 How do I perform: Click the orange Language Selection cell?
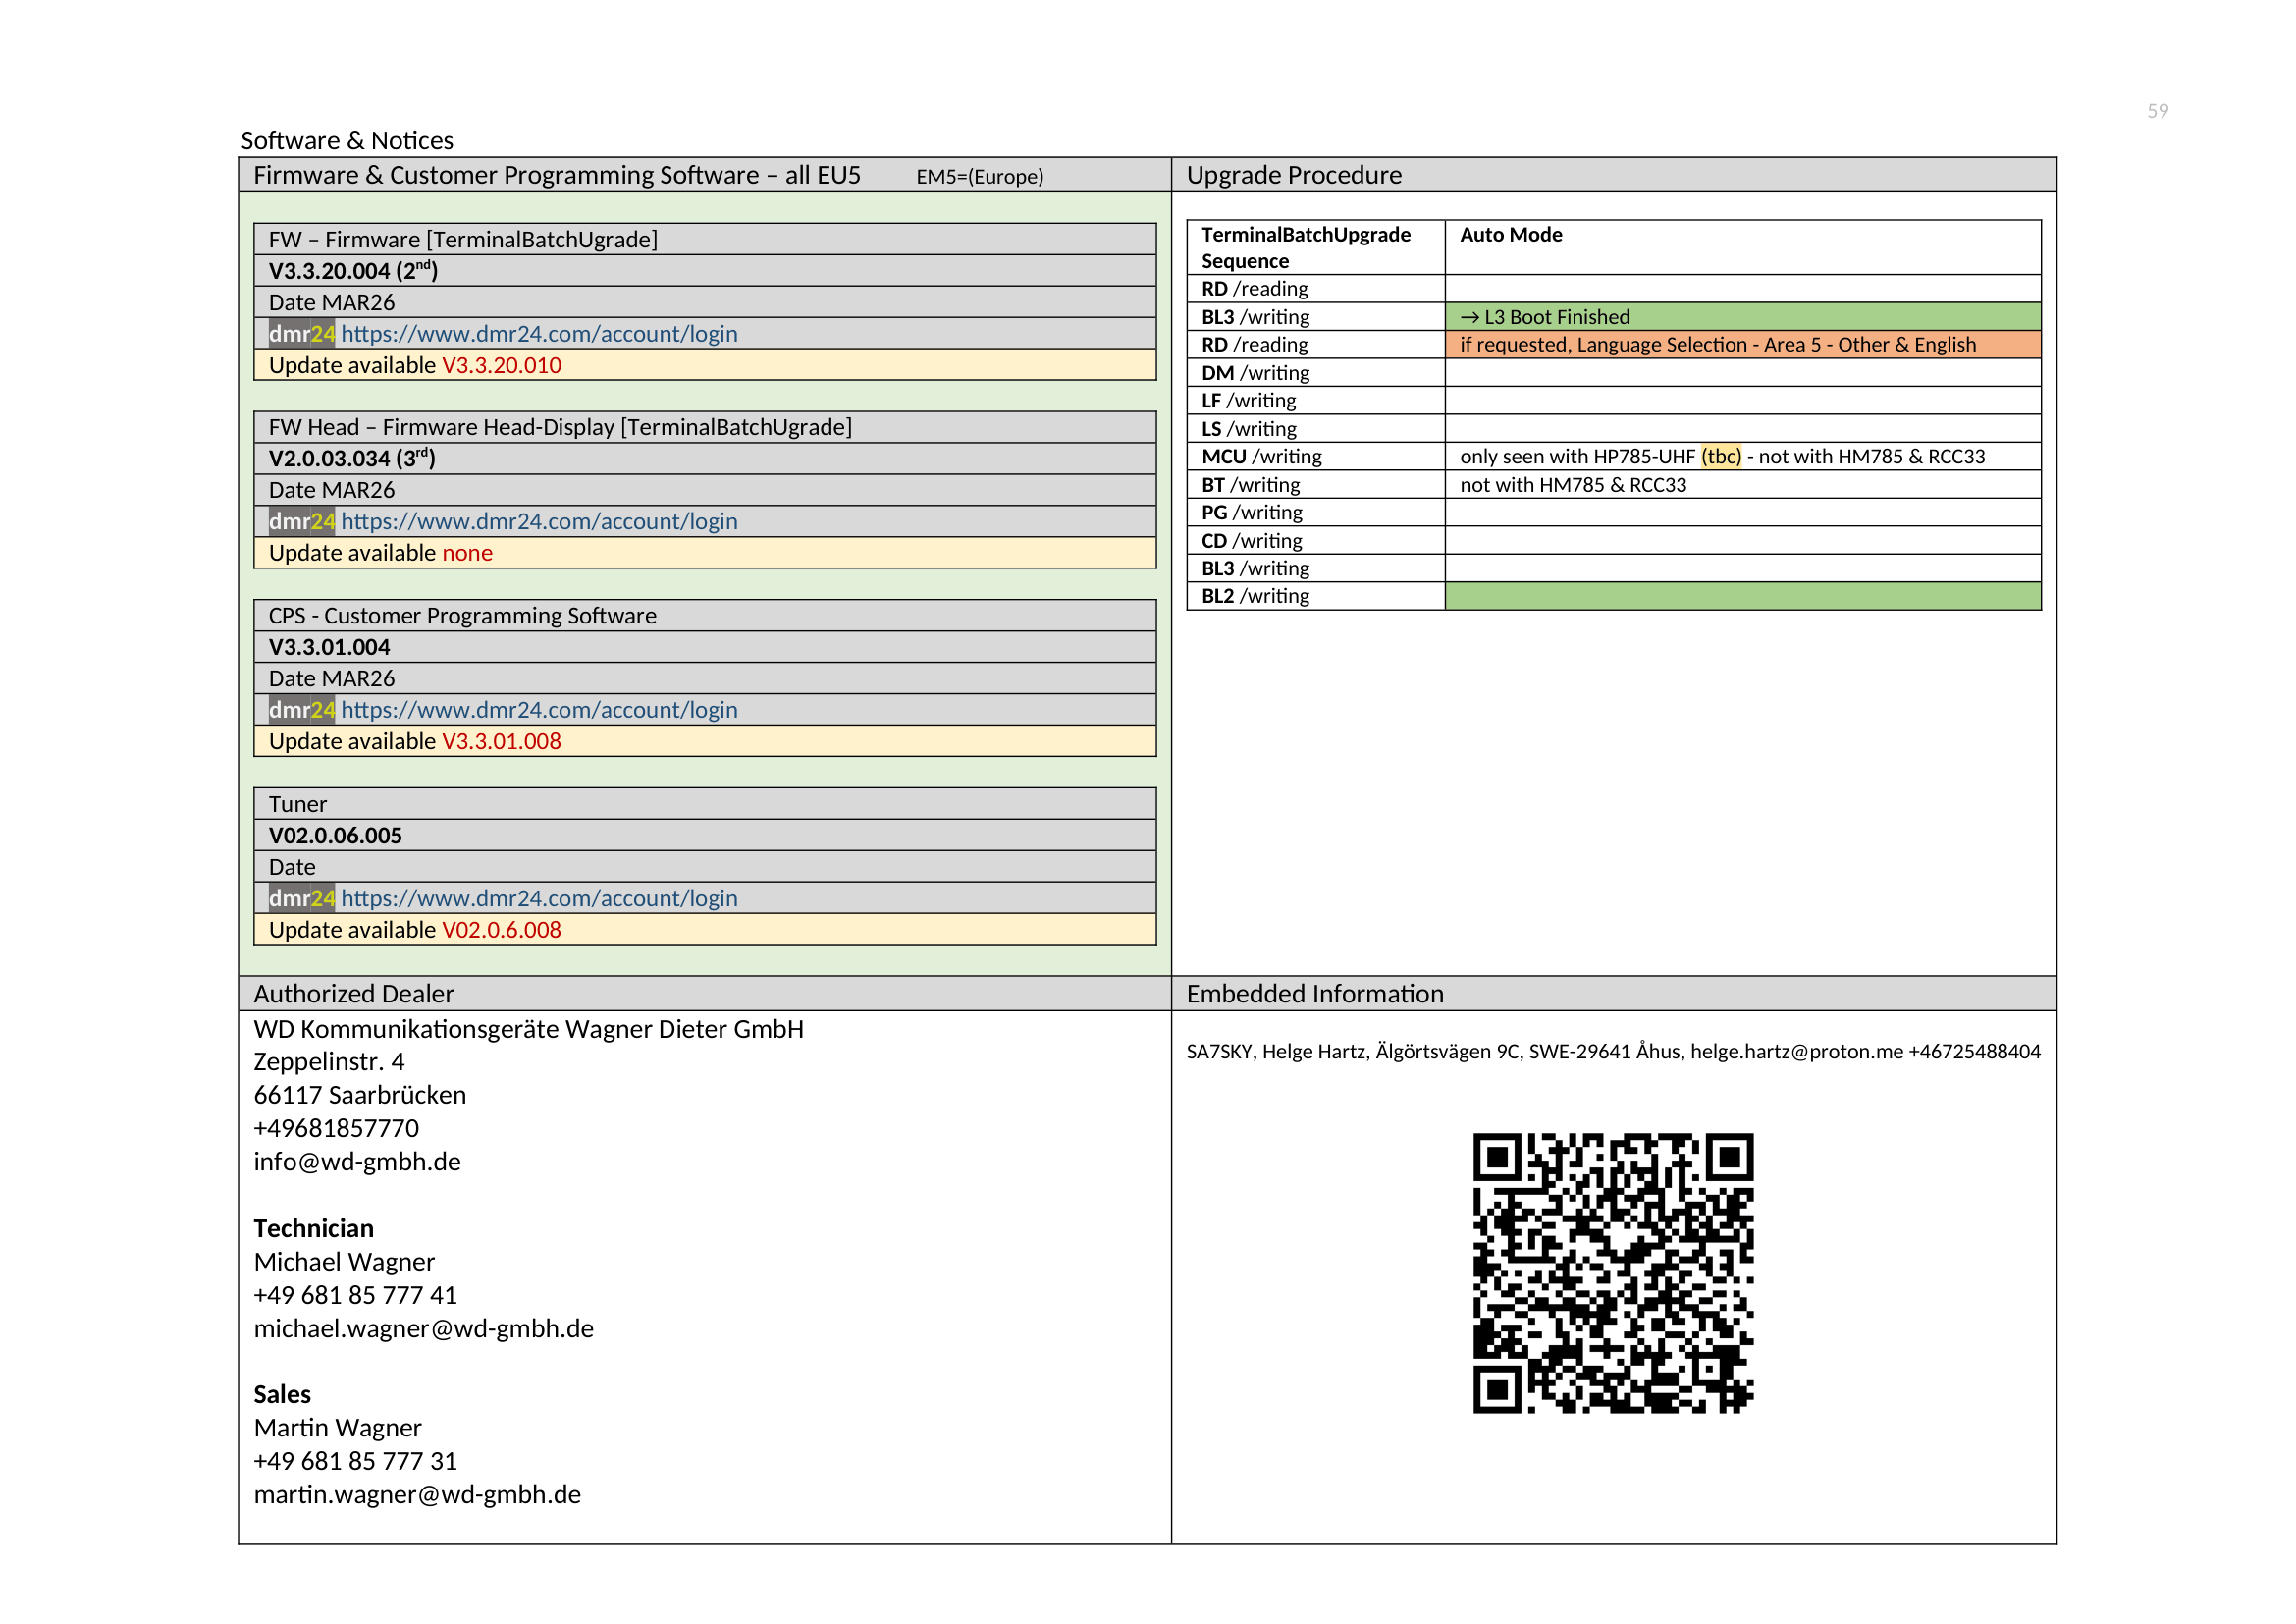point(1743,345)
